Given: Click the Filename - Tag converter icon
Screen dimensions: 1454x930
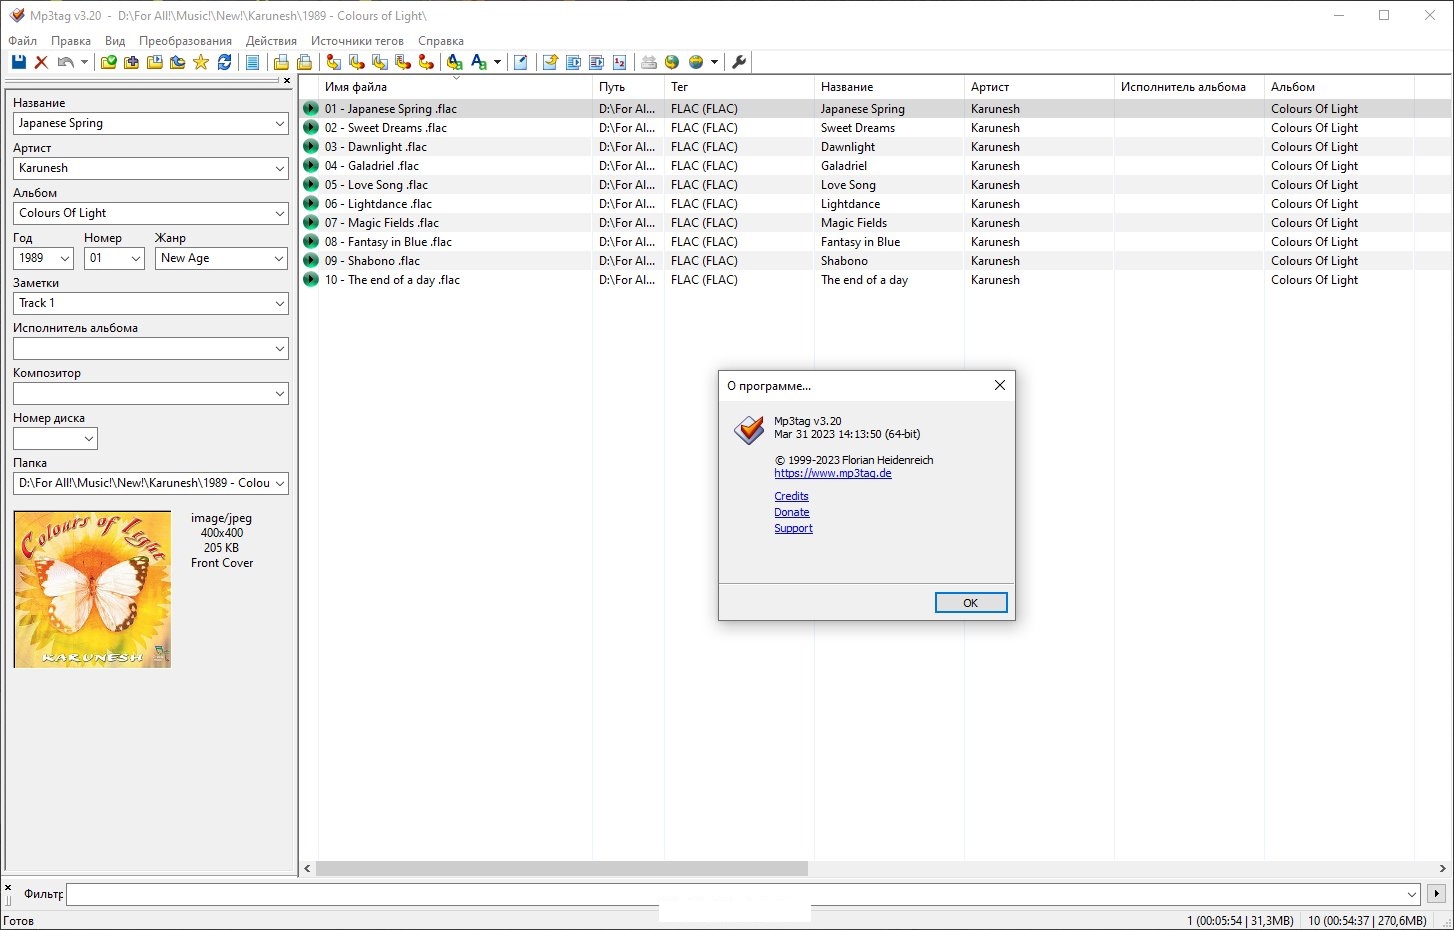Looking at the screenshot, I should click(357, 62).
